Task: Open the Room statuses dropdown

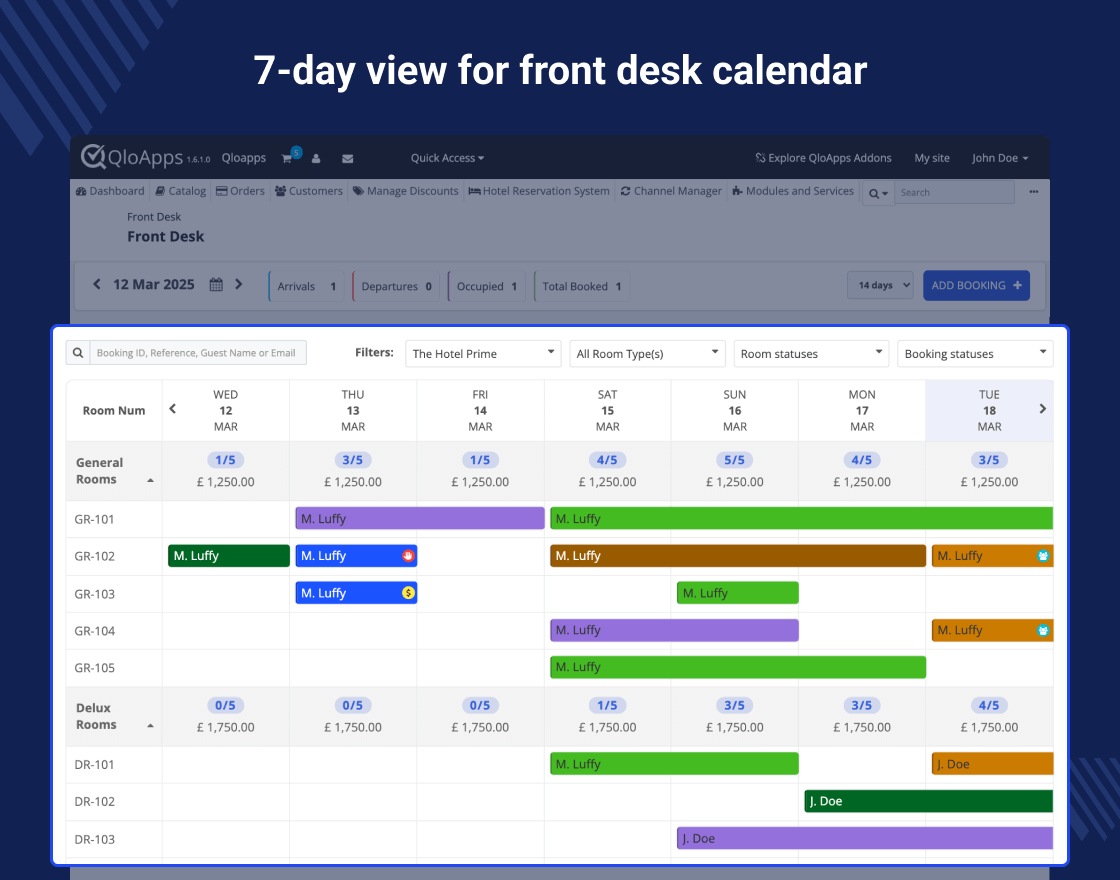Action: pyautogui.click(x=810, y=353)
